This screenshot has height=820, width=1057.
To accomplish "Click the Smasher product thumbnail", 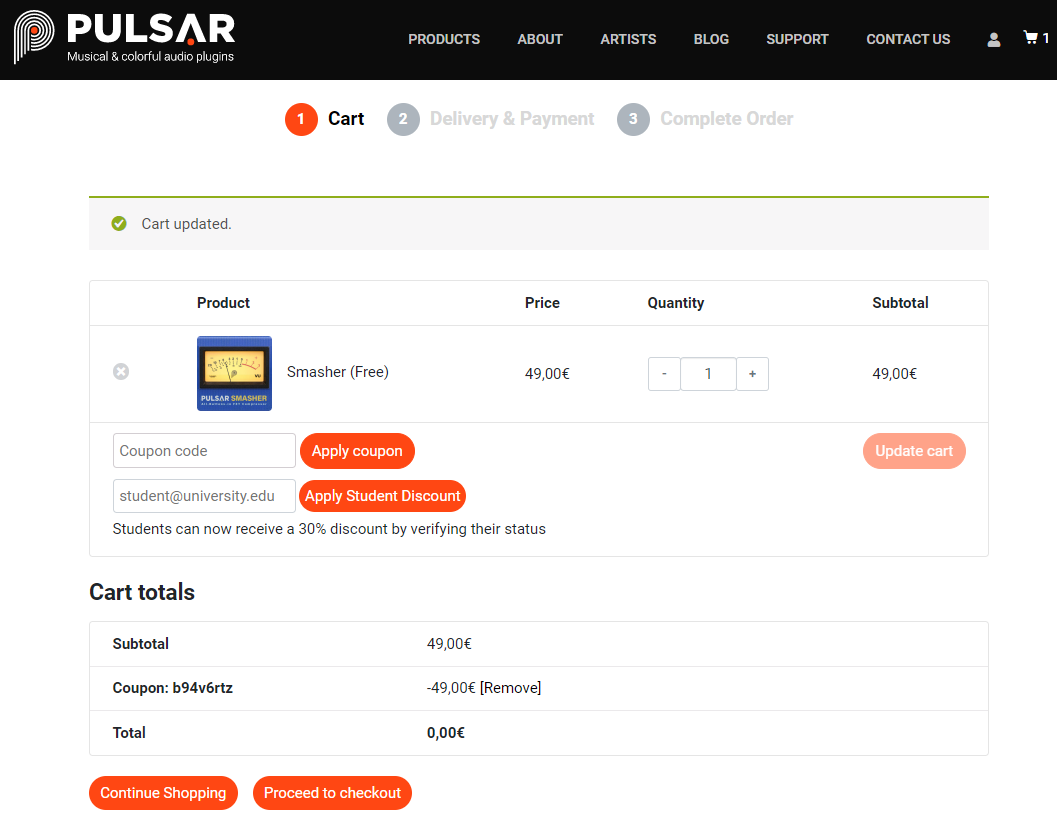I will (x=235, y=374).
